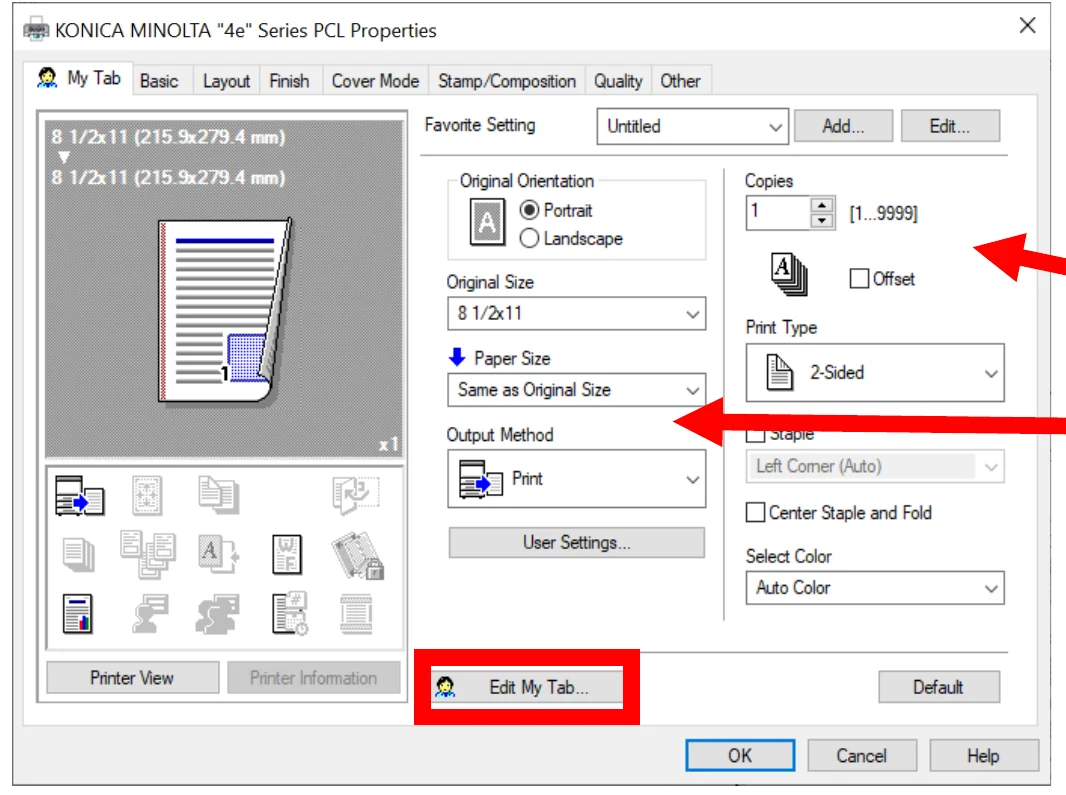Expand the Select Color Auto Color dropdown
Image resolution: width=1066 pixels, height=795 pixels.
pos(875,588)
